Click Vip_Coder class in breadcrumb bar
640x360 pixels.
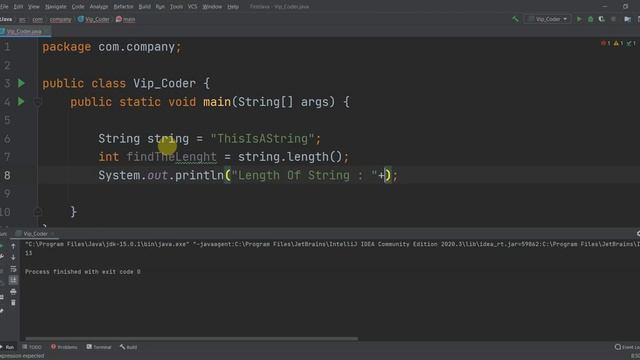click(x=94, y=19)
